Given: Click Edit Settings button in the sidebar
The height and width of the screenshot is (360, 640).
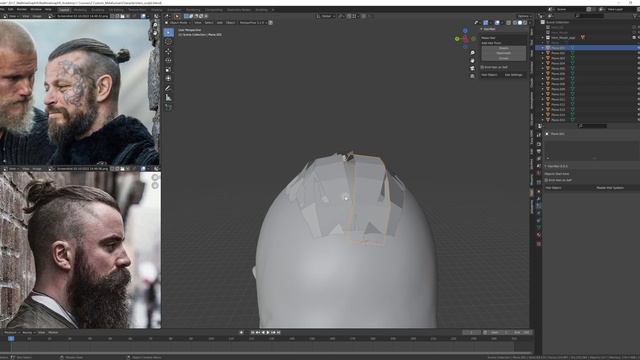Looking at the screenshot, I should 513,75.
